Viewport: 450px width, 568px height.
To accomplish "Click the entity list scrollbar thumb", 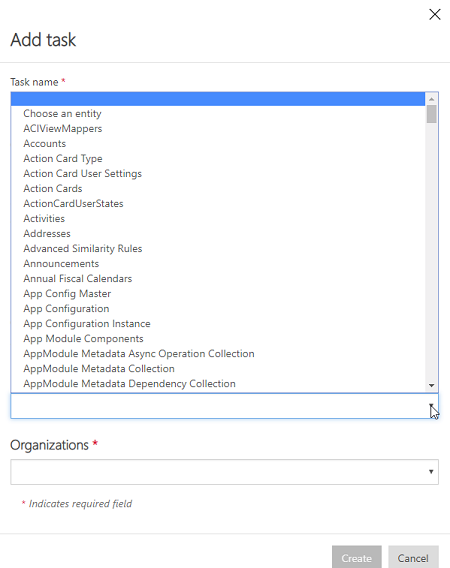I will coord(432,114).
